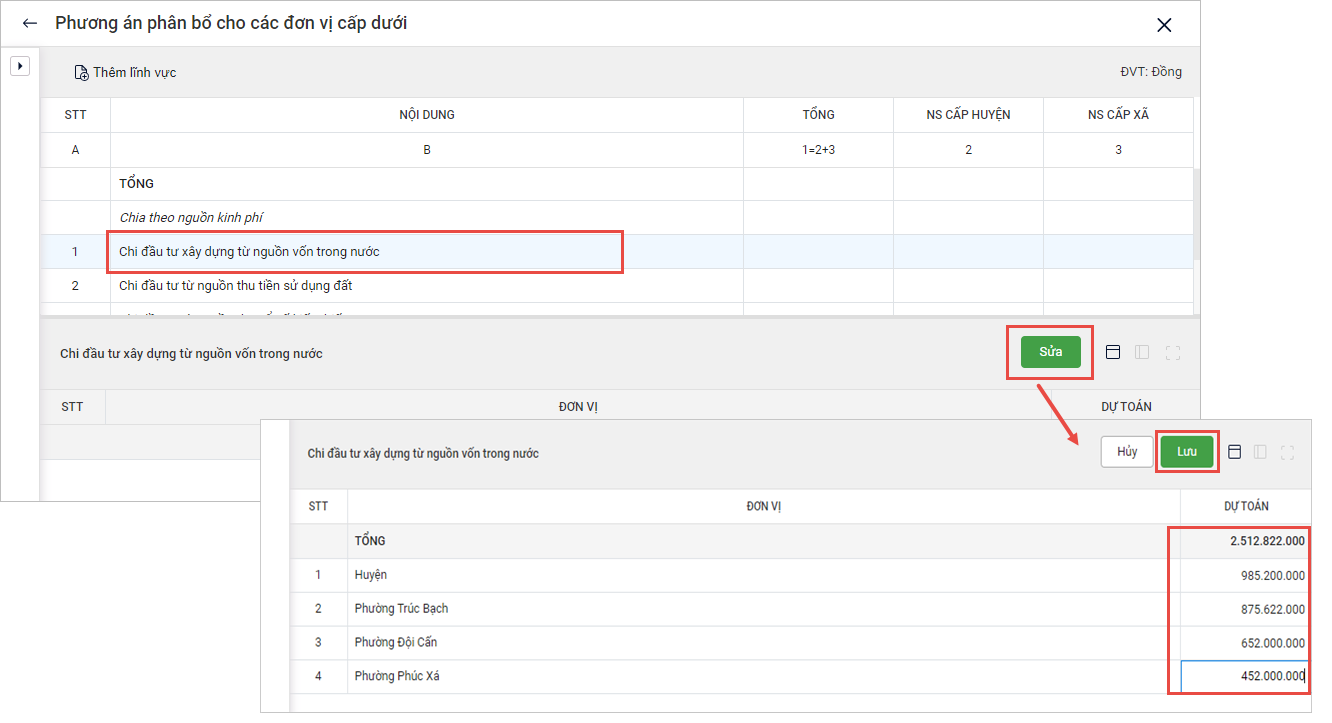The image size is (1332, 723).
Task: Click horizontal split layout icon next to Lưu
Action: [x=1235, y=452]
